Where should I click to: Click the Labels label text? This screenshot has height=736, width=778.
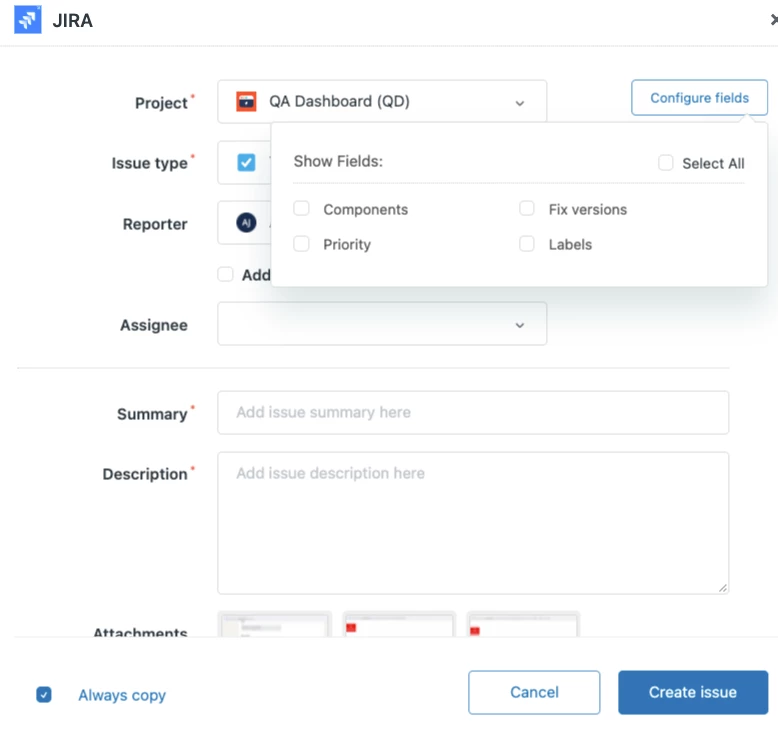570,245
